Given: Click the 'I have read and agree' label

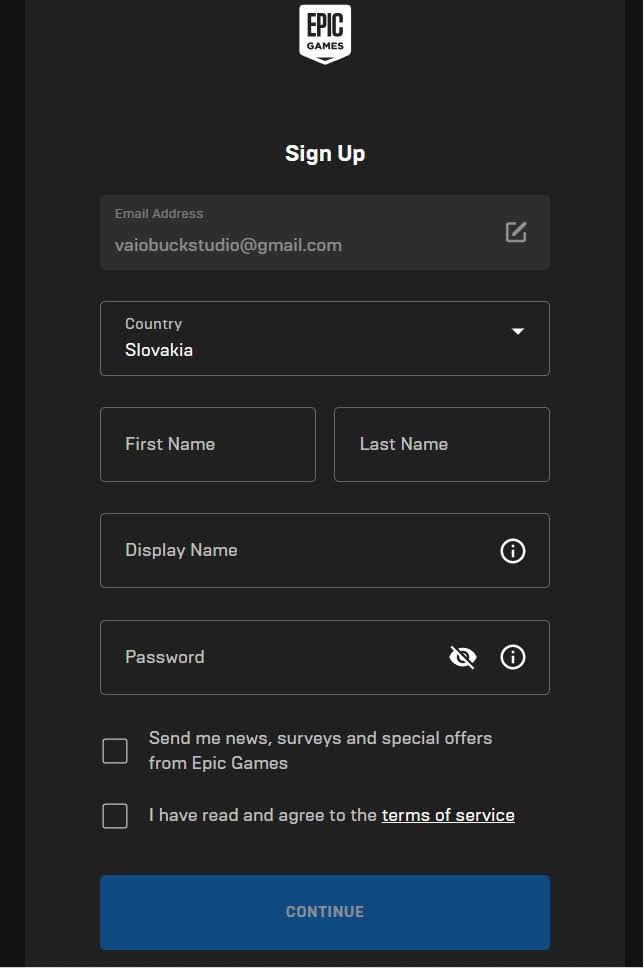Looking at the screenshot, I should [x=263, y=815].
